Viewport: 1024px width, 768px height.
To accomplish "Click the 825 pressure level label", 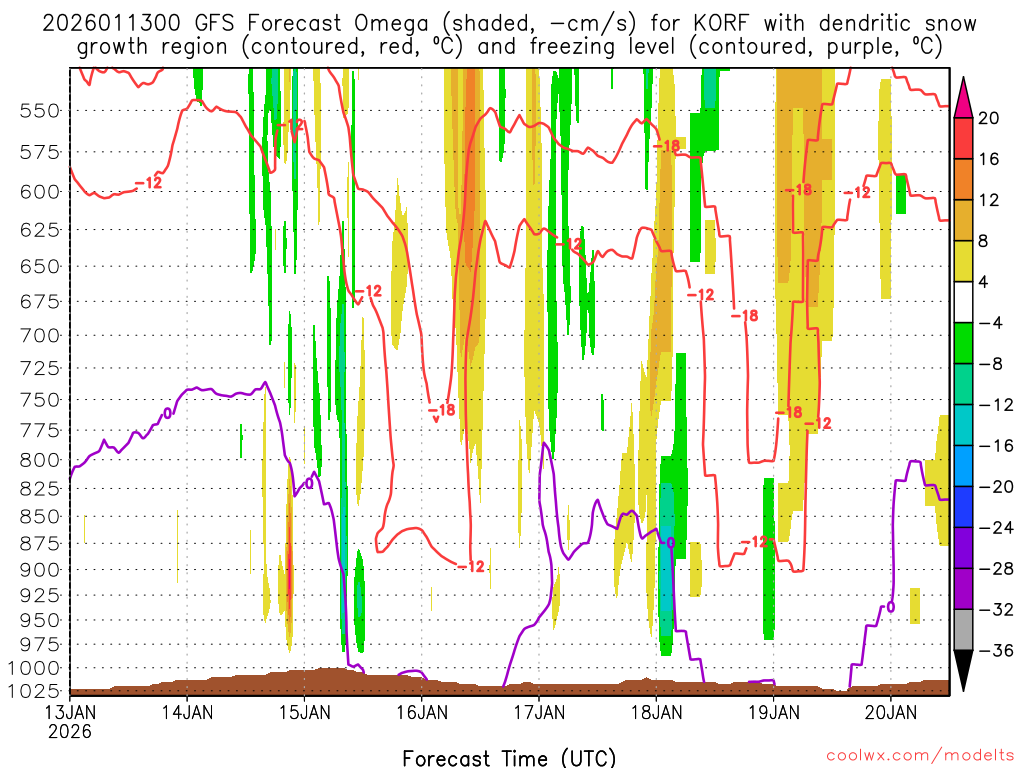I will (x=39, y=488).
